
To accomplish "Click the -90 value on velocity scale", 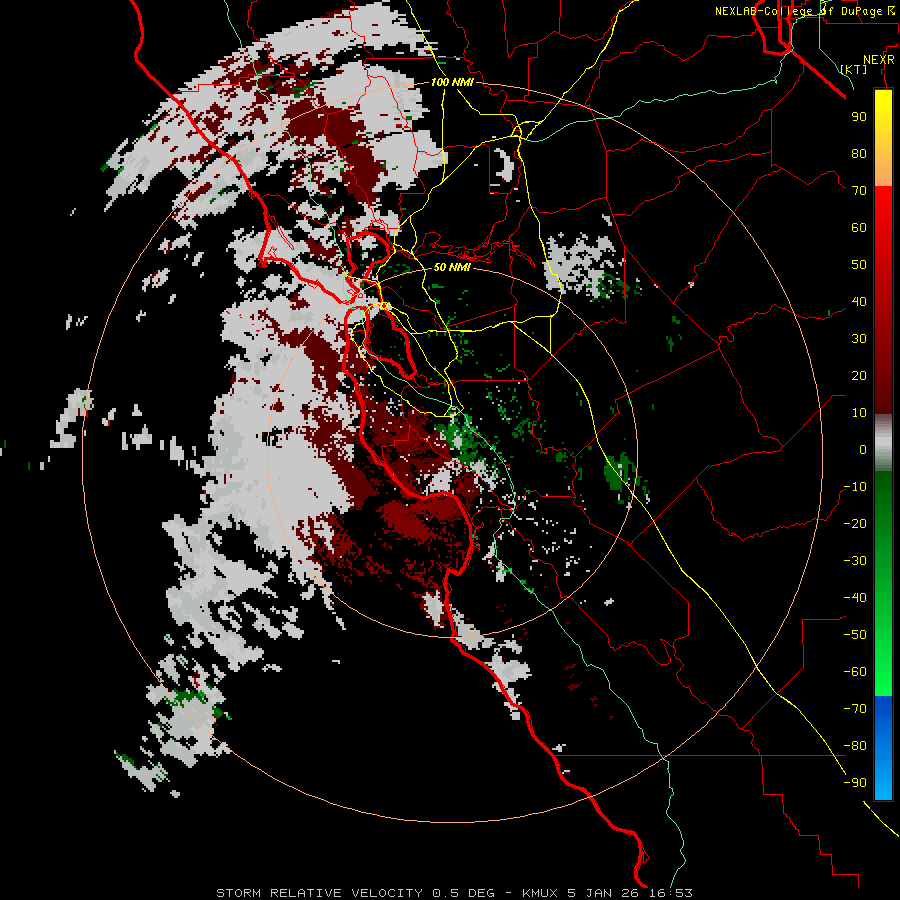I will tap(855, 783).
